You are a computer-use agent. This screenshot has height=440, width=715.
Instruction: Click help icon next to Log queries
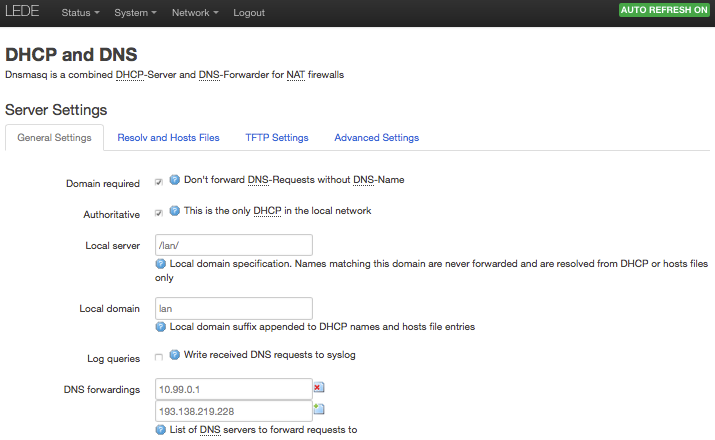coord(174,355)
